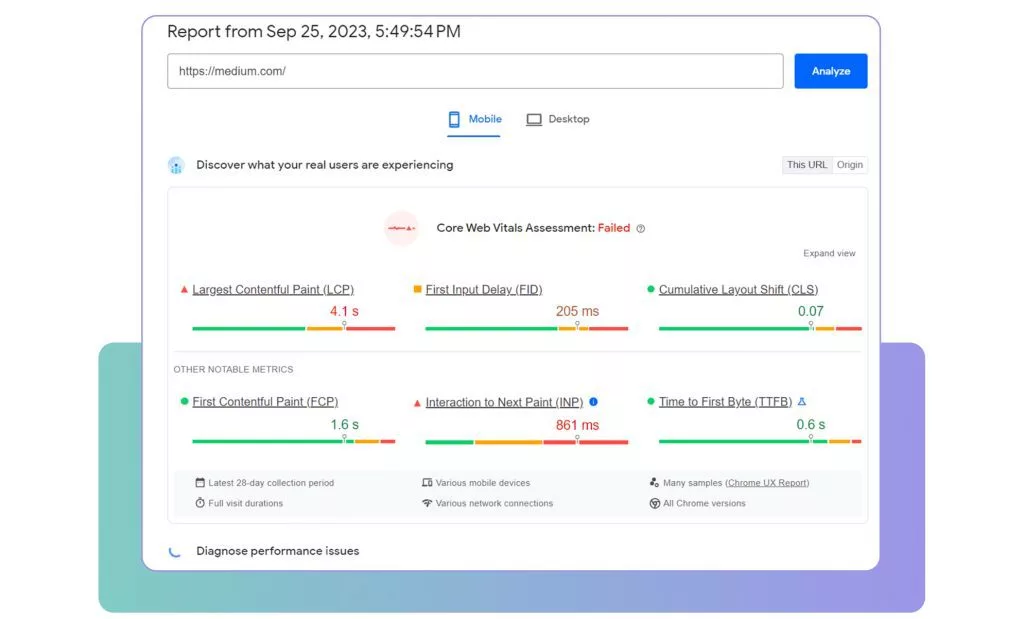Click the All Chrome versions text
The image size is (1024, 619).
(704, 503)
